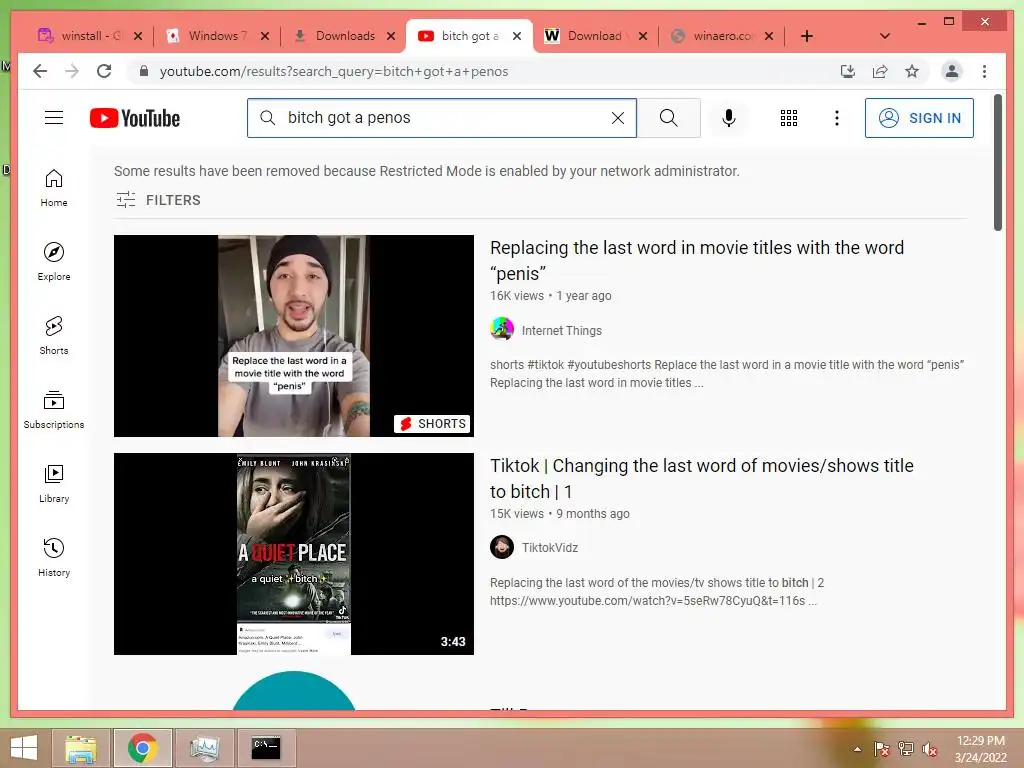The width and height of the screenshot is (1024, 768).
Task: Open 'Tiktok | Changing the last word' title
Action: (701, 479)
